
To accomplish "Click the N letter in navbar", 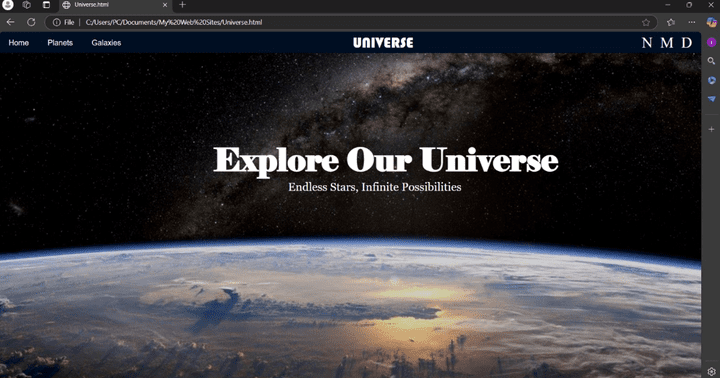I will (647, 43).
